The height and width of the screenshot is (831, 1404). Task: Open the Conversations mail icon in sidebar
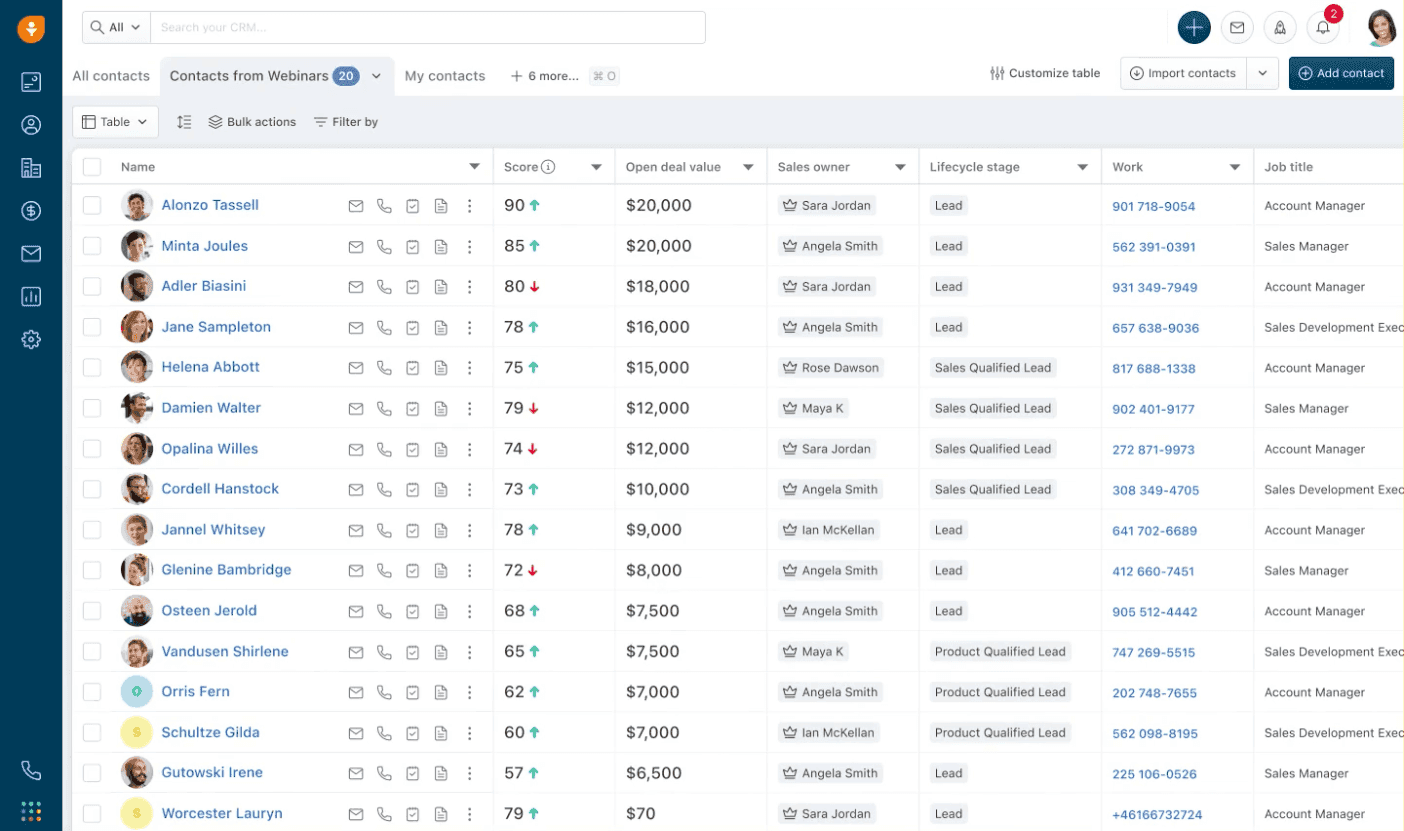point(31,254)
